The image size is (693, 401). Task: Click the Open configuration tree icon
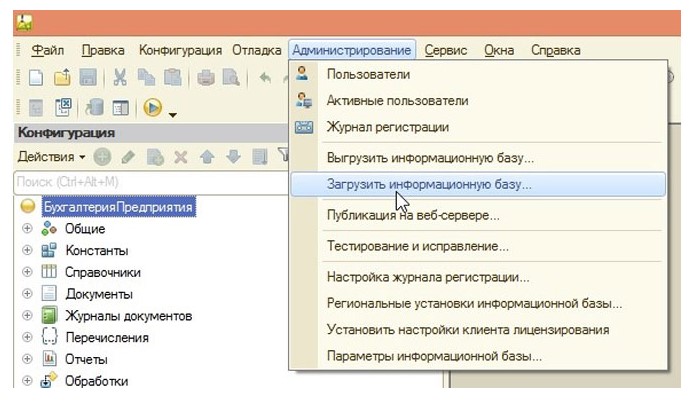[36, 107]
